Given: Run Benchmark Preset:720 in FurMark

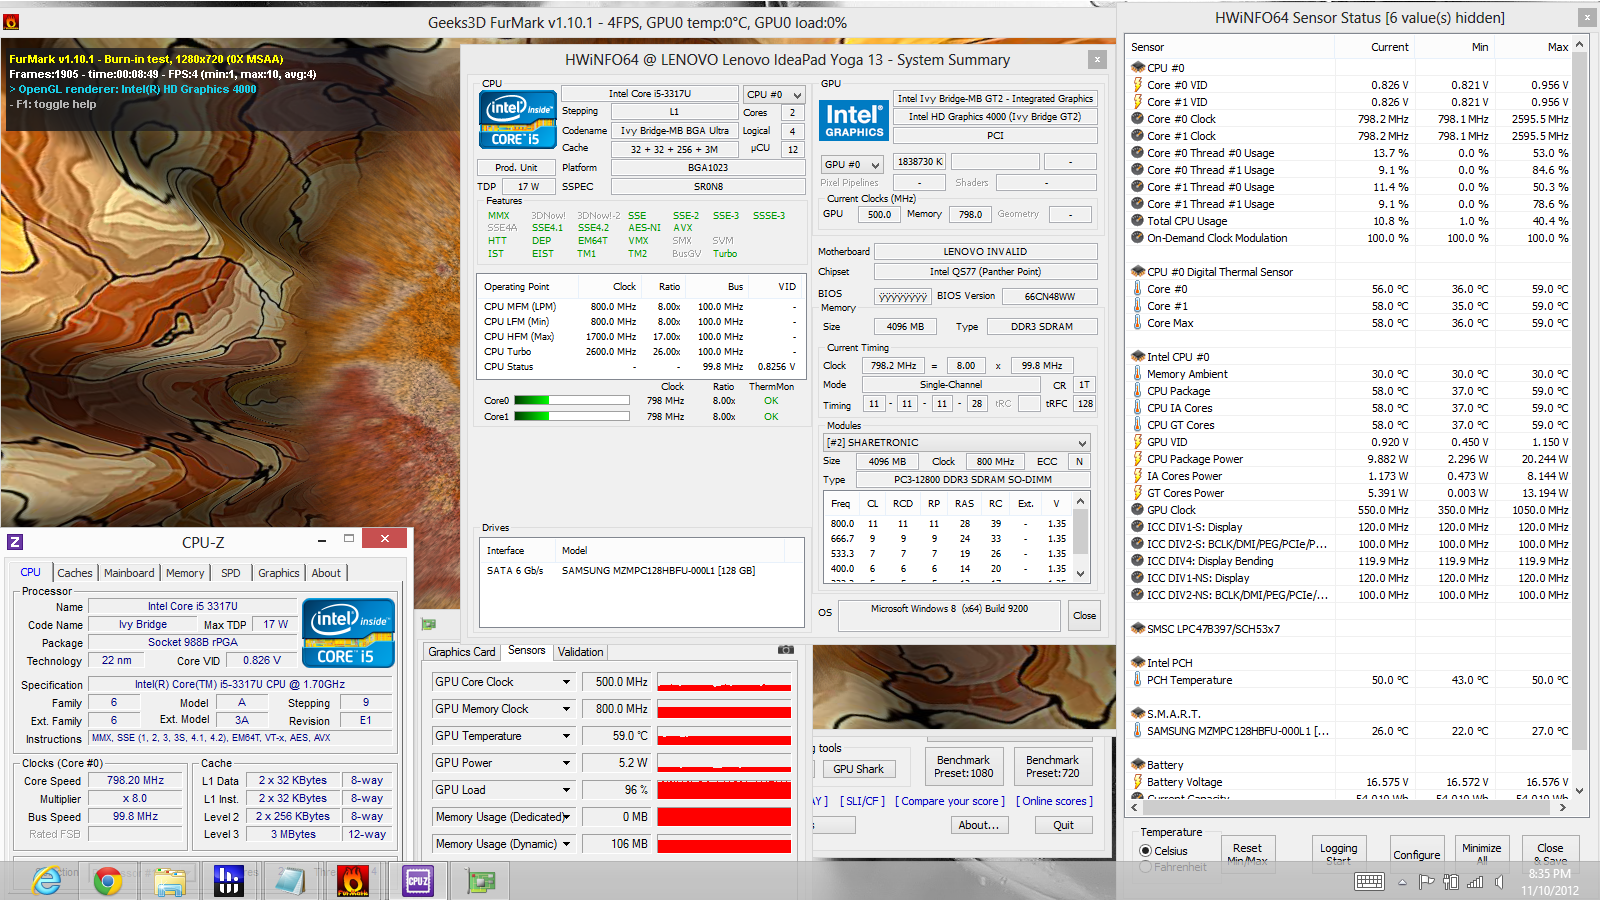Looking at the screenshot, I should (1052, 767).
